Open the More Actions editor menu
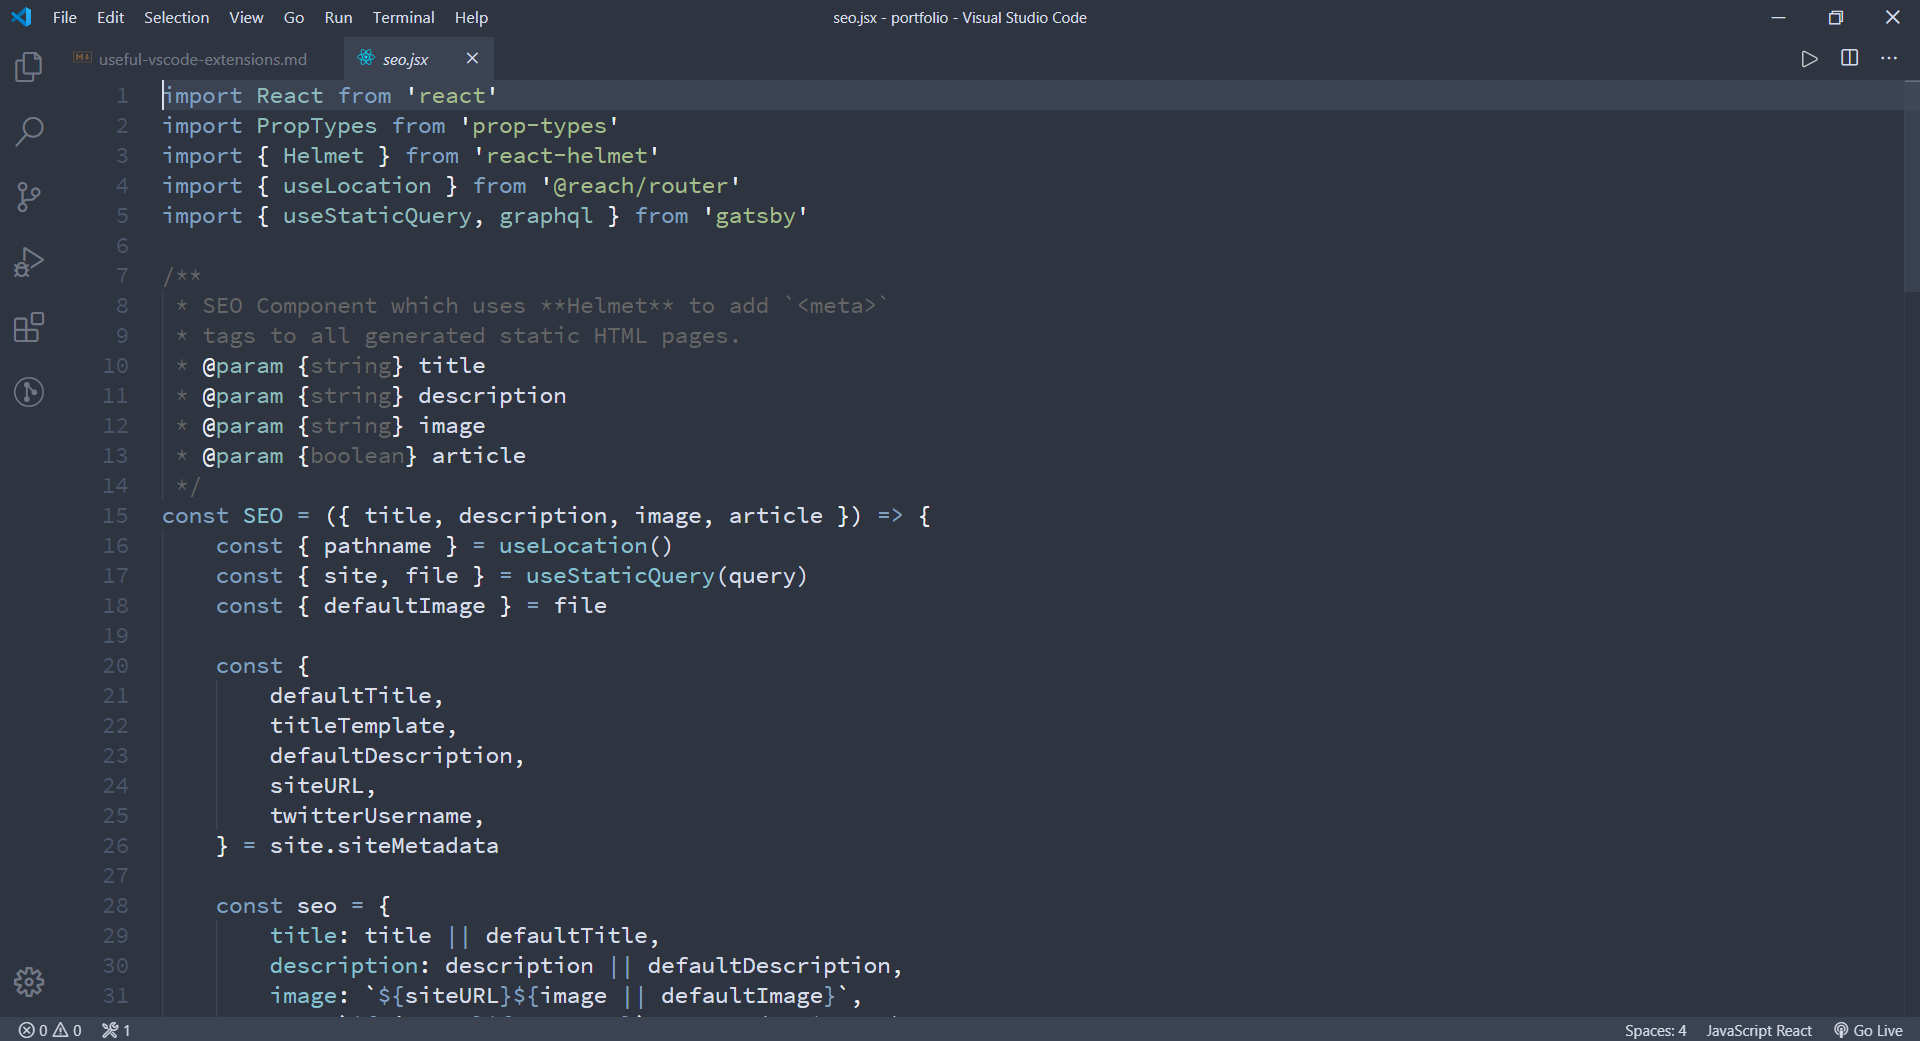 coord(1890,58)
